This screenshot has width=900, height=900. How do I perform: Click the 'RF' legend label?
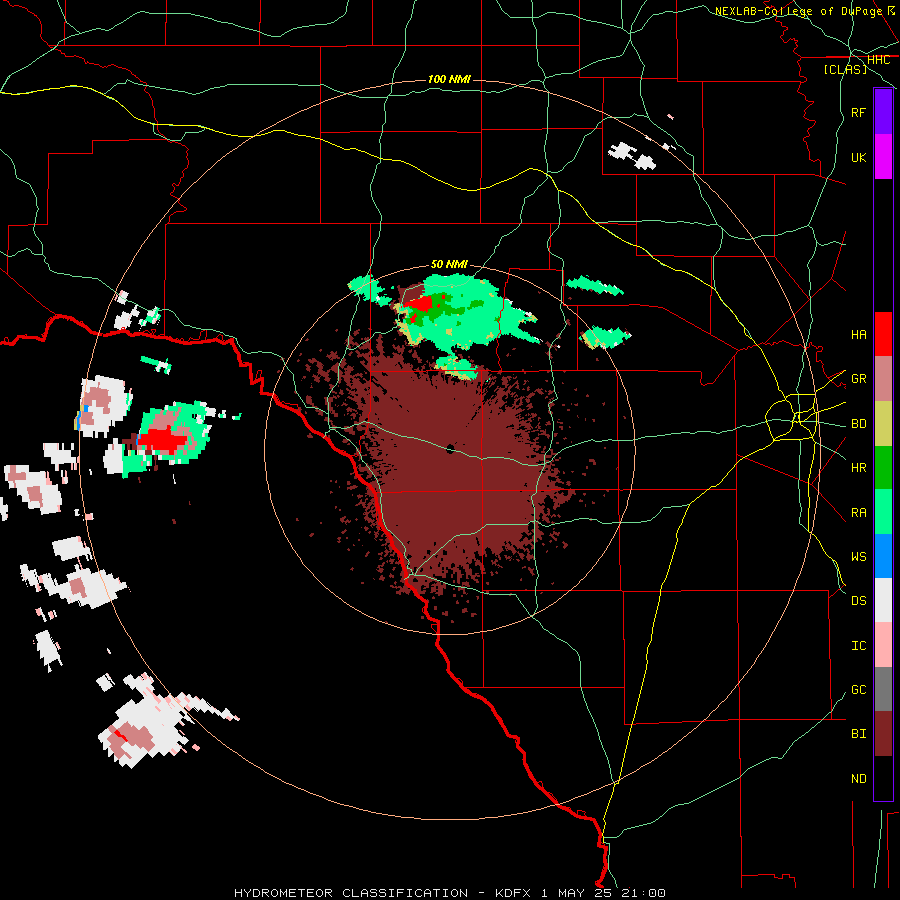[859, 113]
